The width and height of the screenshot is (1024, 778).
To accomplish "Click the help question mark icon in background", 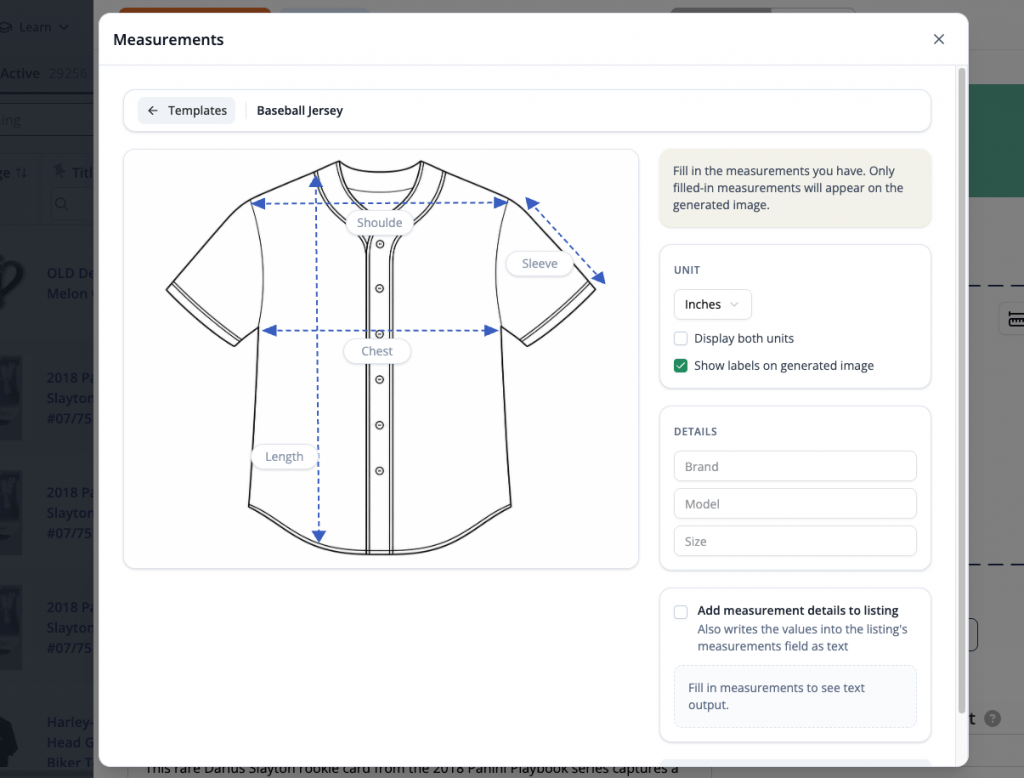I will pos(992,719).
